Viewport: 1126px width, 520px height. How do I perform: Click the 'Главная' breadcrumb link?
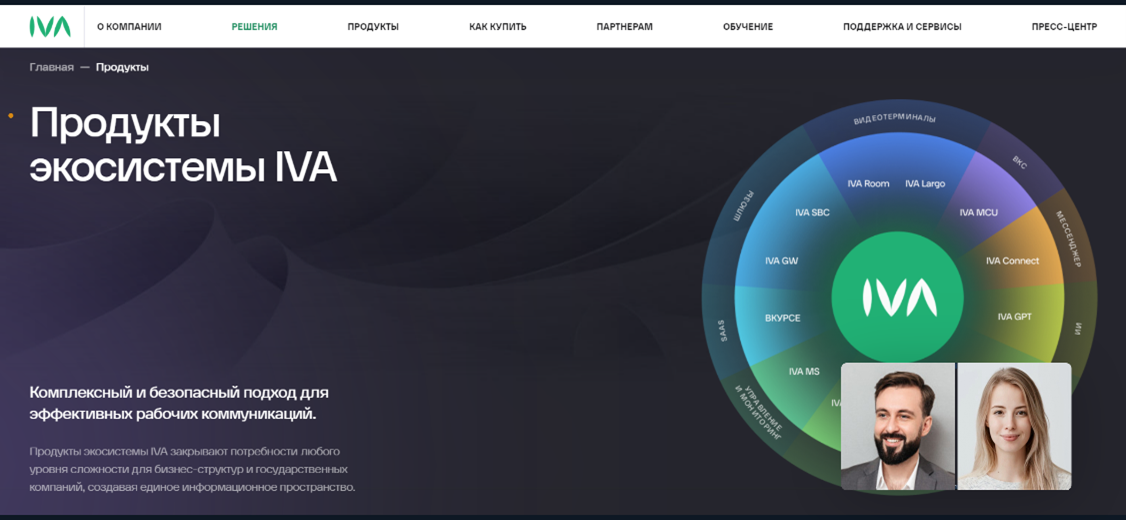52,67
